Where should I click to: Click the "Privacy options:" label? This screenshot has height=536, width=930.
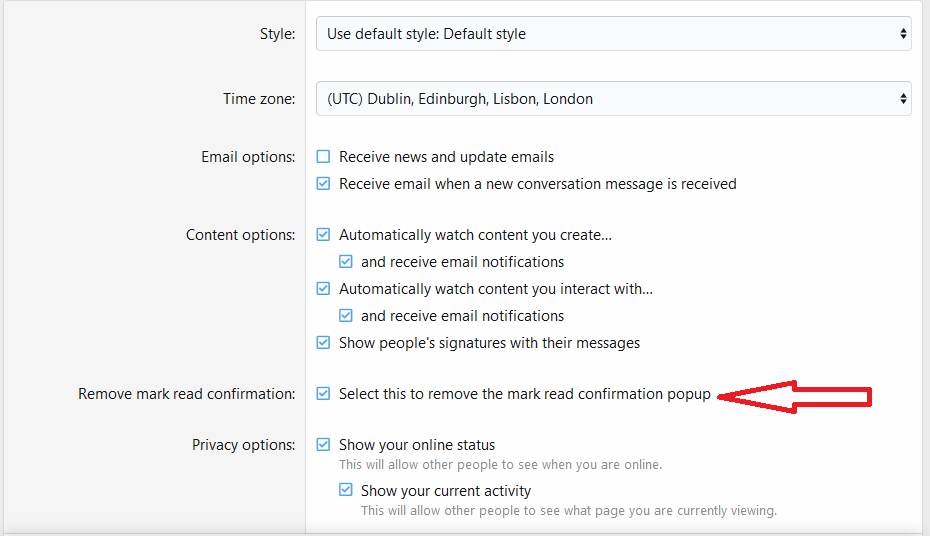[243, 445]
